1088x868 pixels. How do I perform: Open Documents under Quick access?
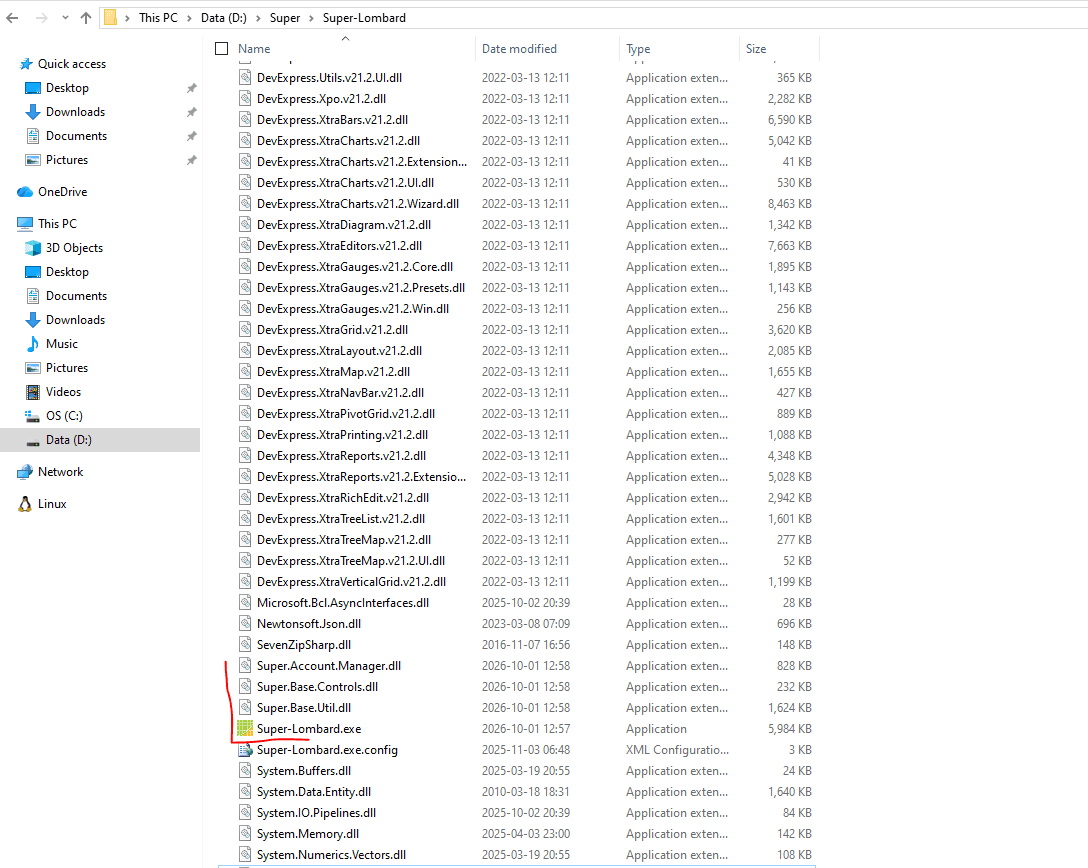point(76,136)
